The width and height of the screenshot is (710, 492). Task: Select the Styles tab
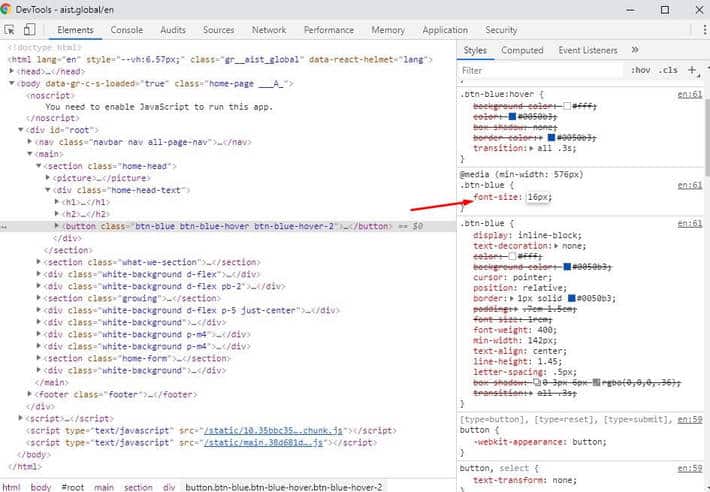(x=475, y=50)
